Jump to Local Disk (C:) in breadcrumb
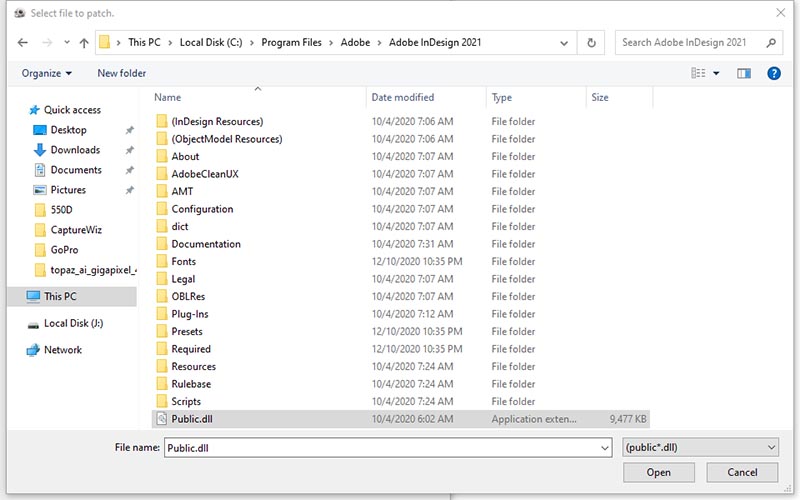Viewport: 800px width, 500px height. point(211,43)
